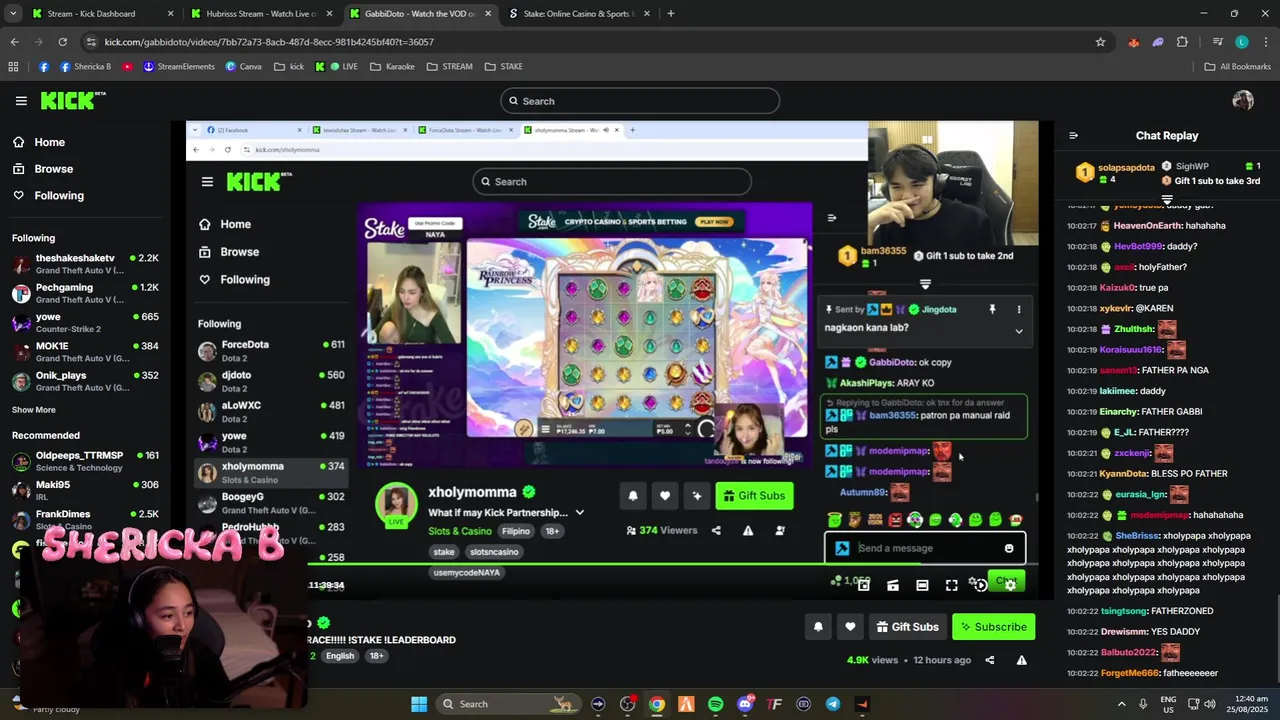The image size is (1280, 720).
Task: Expand Show More under Following
Action: coord(34,410)
